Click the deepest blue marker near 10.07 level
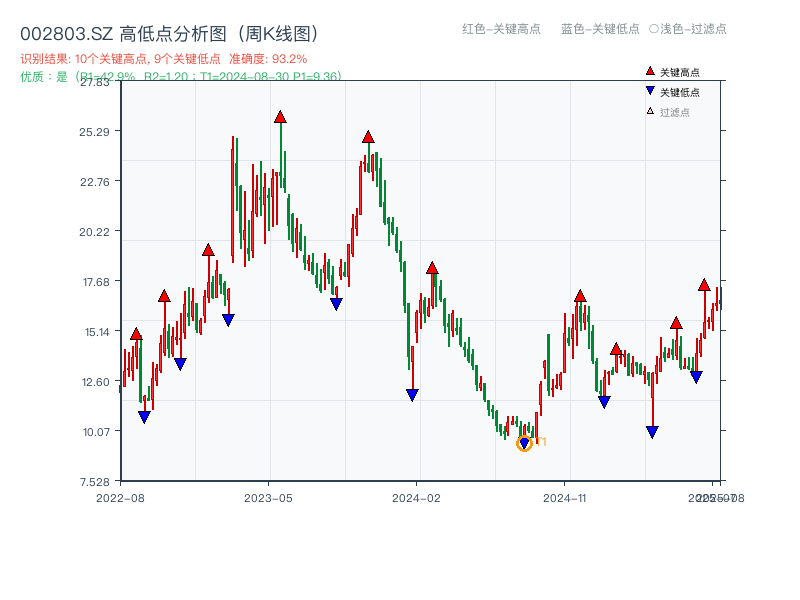The image size is (800, 600). coord(652,430)
